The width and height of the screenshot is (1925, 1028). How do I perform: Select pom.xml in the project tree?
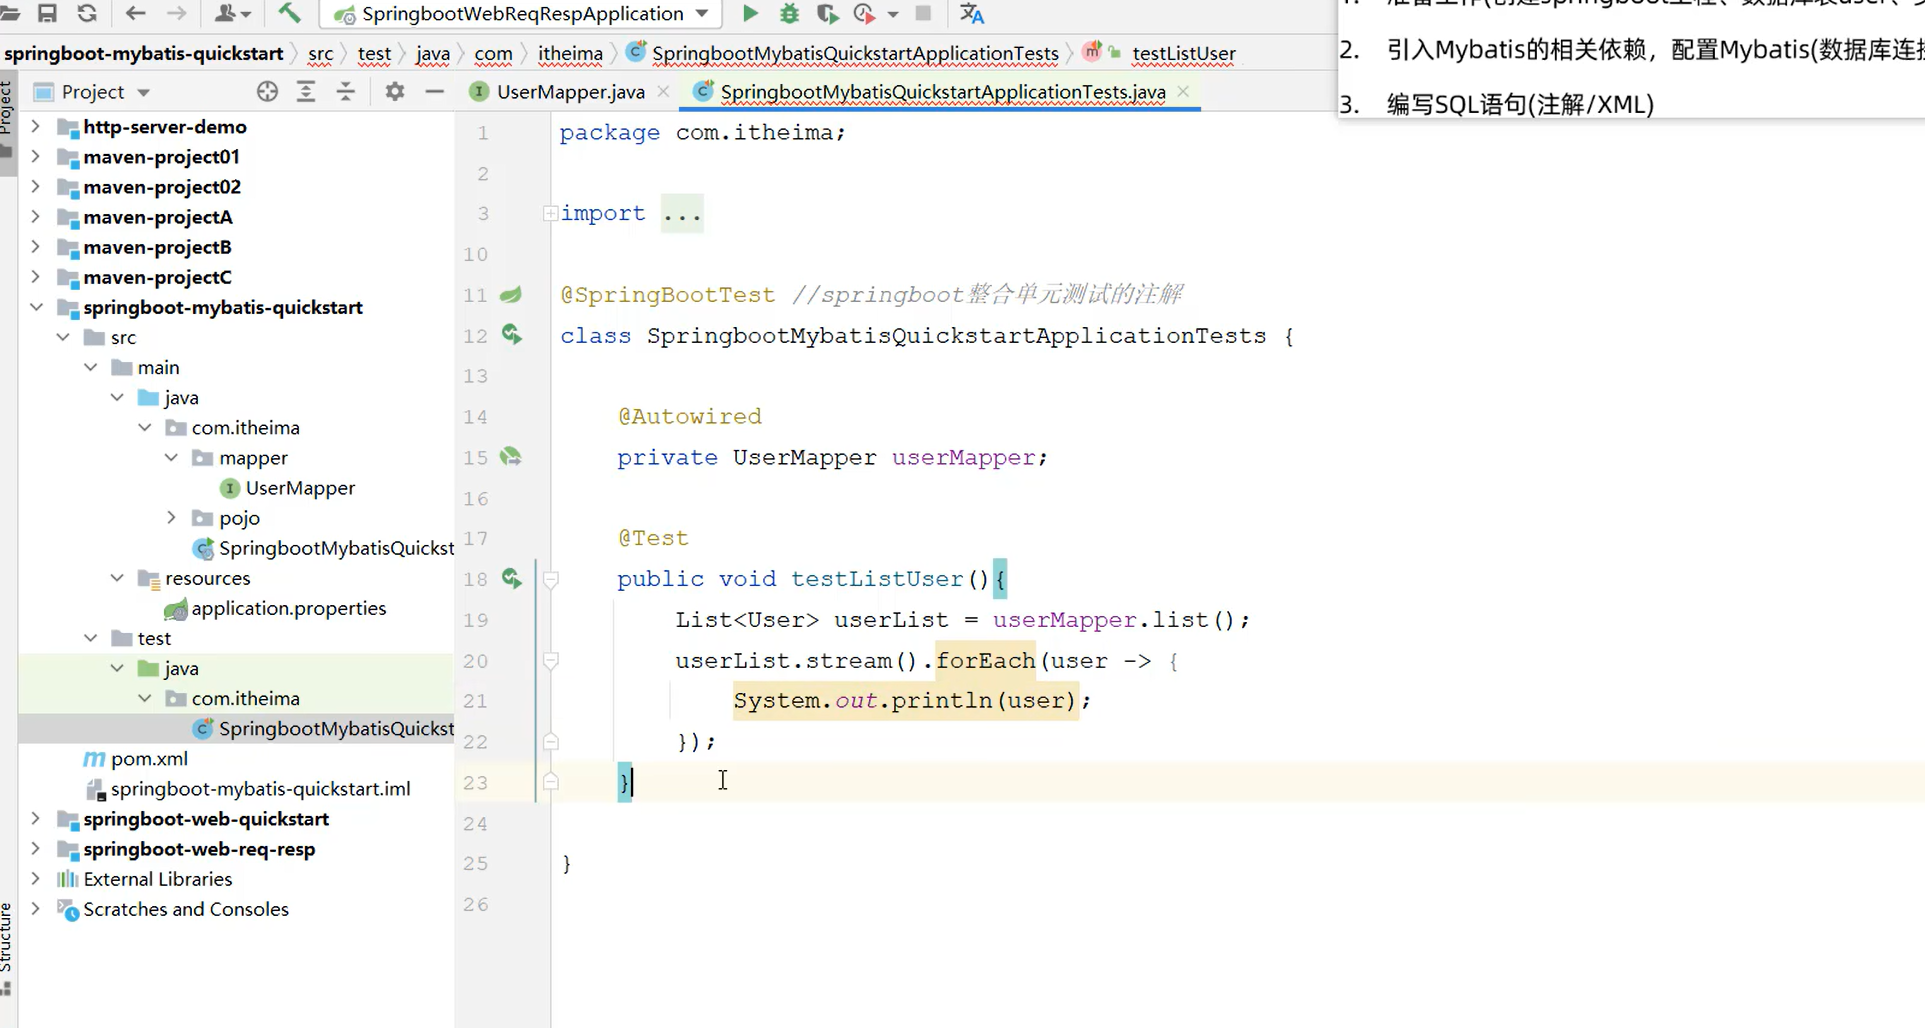[148, 759]
